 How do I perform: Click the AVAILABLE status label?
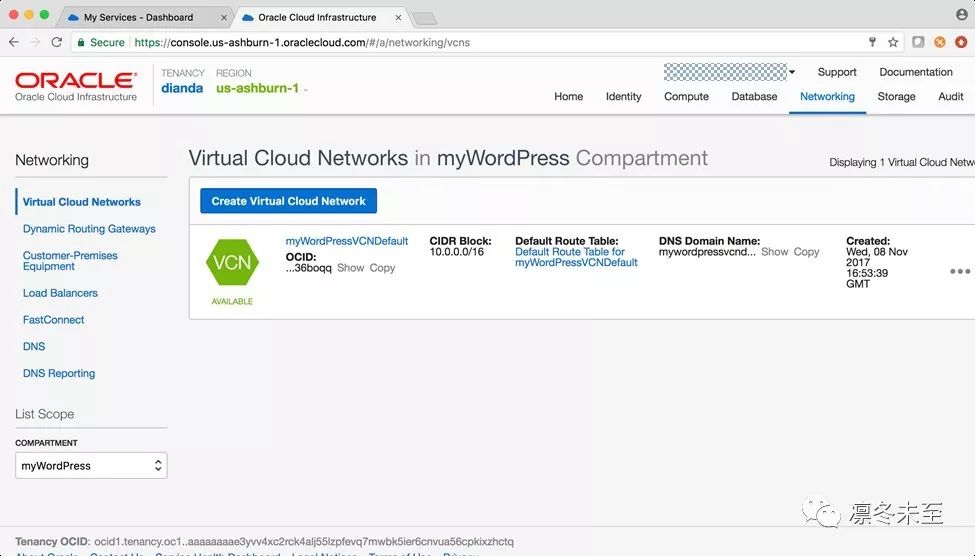(x=232, y=302)
